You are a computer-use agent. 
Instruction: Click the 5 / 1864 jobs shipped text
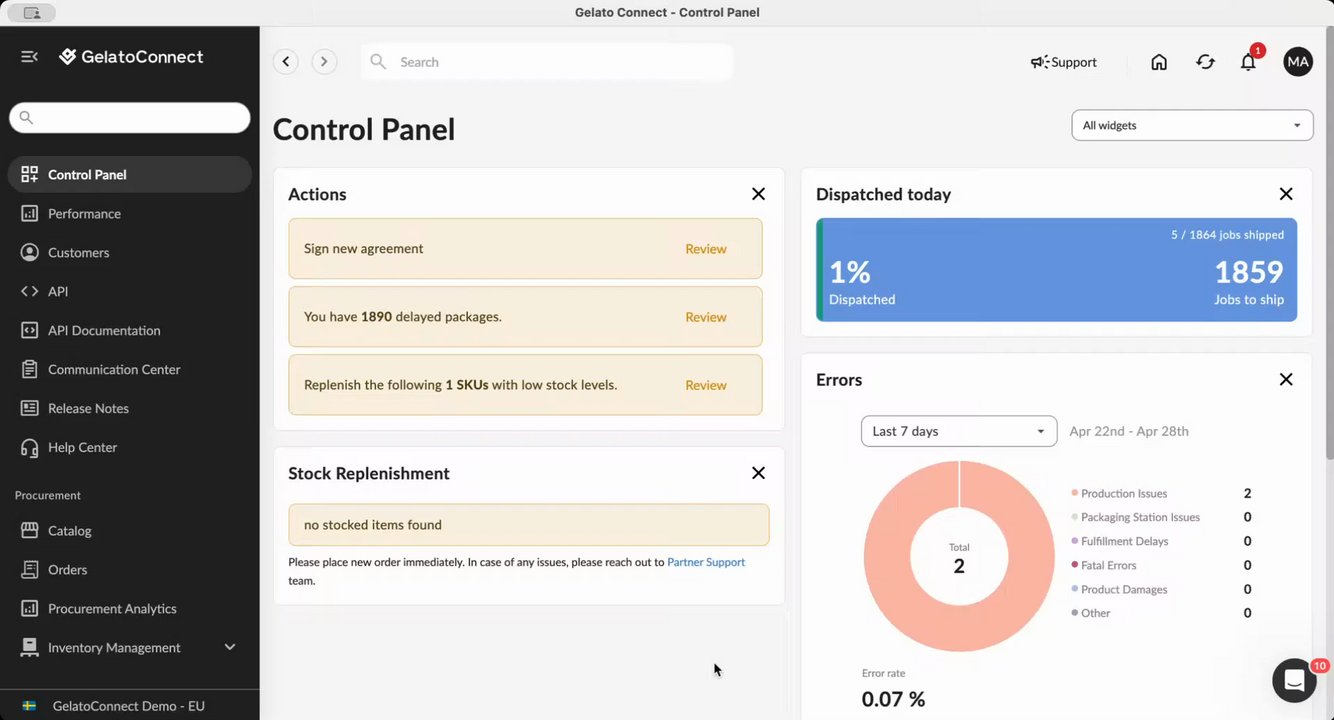click(x=1228, y=235)
